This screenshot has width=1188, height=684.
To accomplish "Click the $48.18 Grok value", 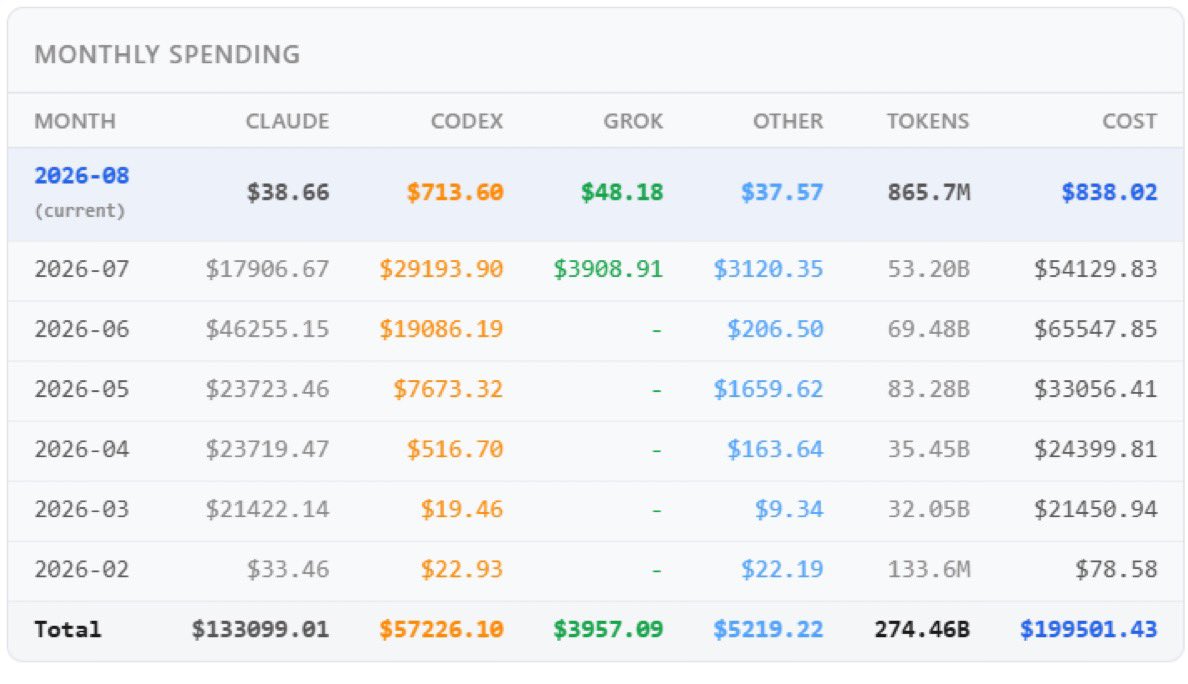I will point(622,192).
